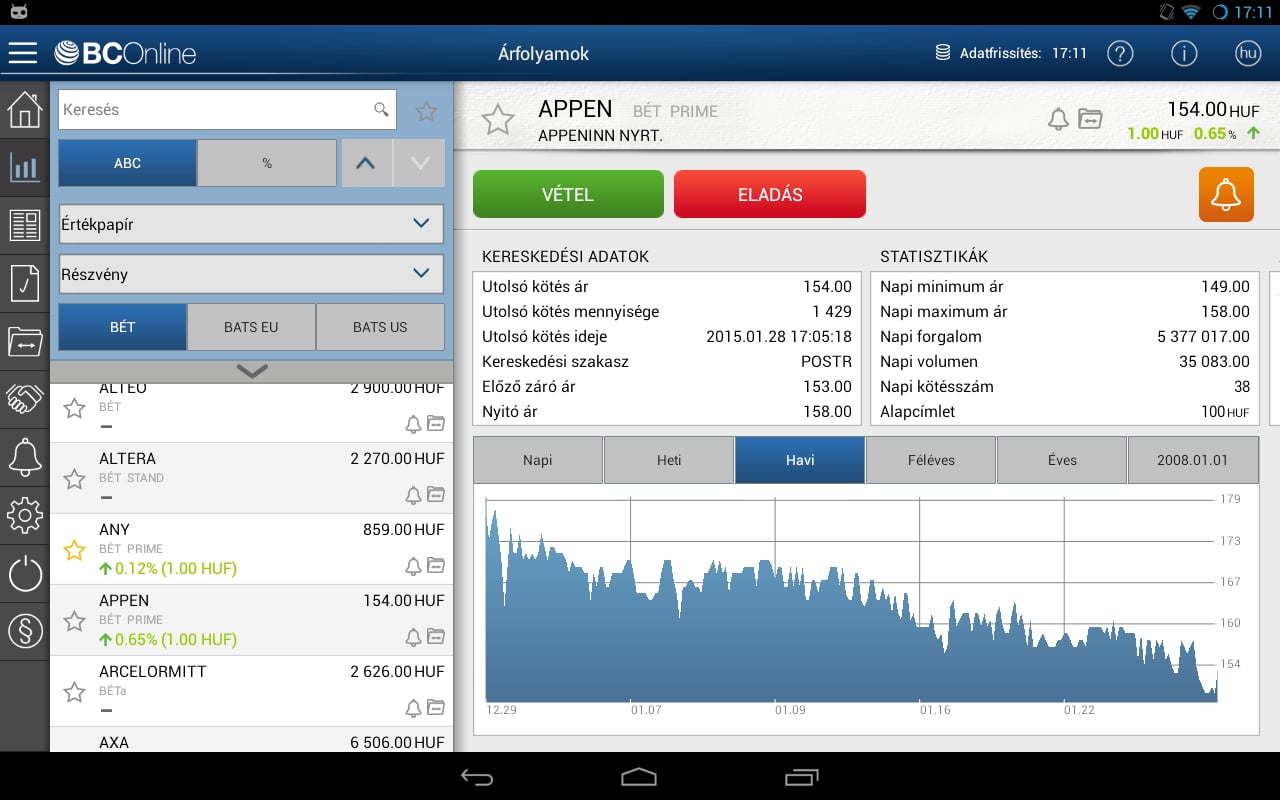Switch chart to Havi
The width and height of the screenshot is (1280, 800).
click(800, 460)
